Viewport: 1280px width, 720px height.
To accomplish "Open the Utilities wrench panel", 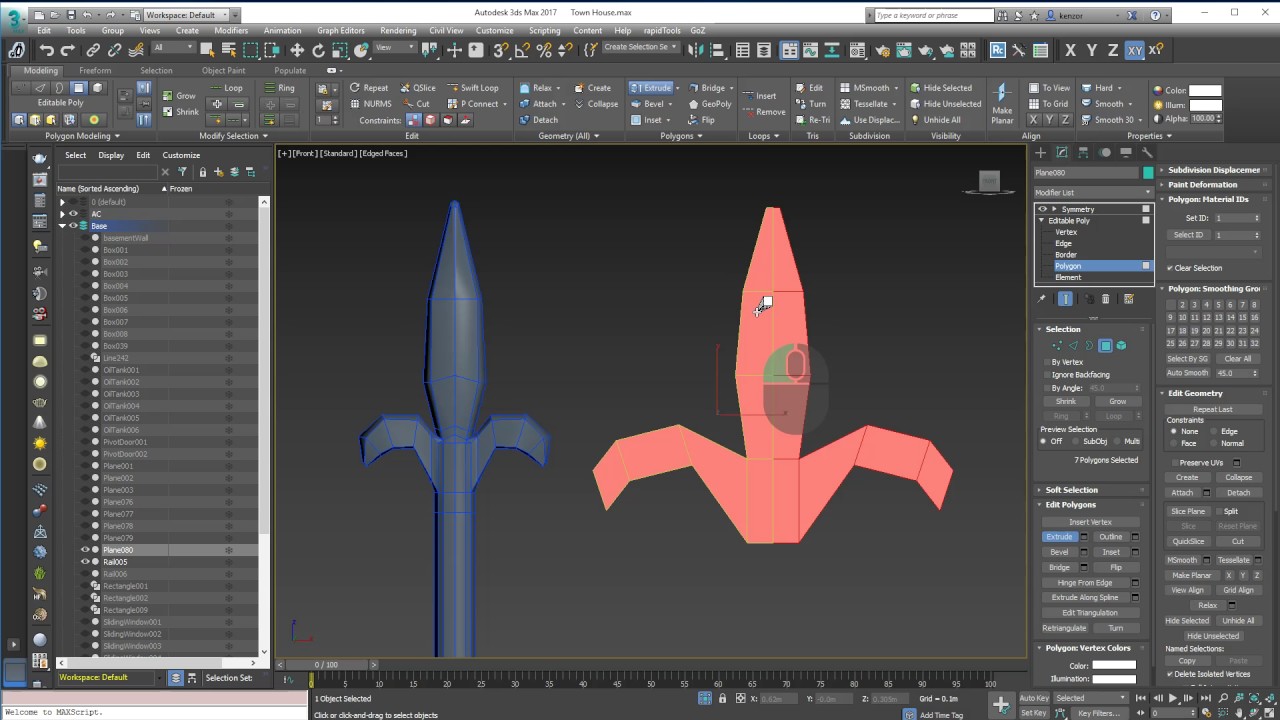I will click(x=1147, y=153).
